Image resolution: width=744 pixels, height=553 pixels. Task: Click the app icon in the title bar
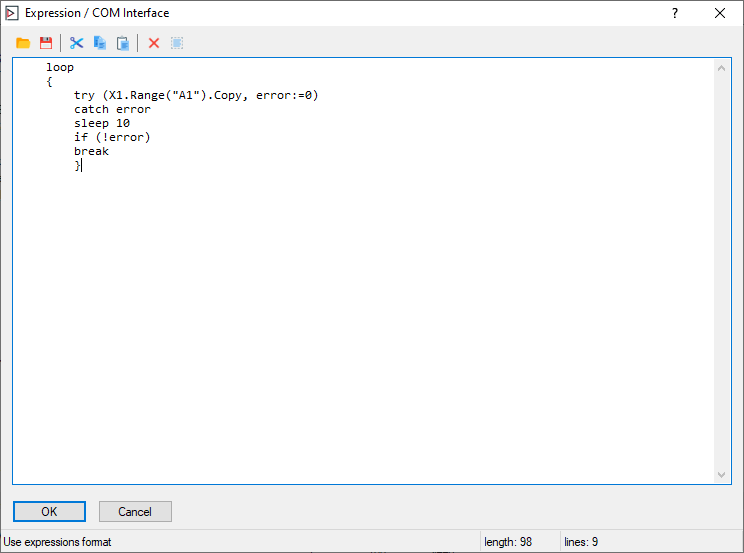(12, 13)
